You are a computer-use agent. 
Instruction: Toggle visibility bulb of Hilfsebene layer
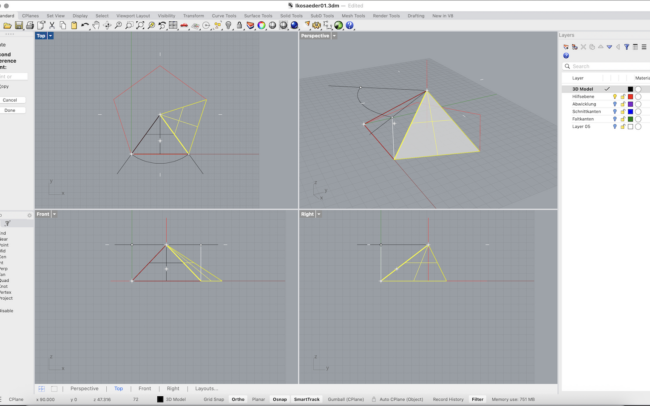[615, 96]
